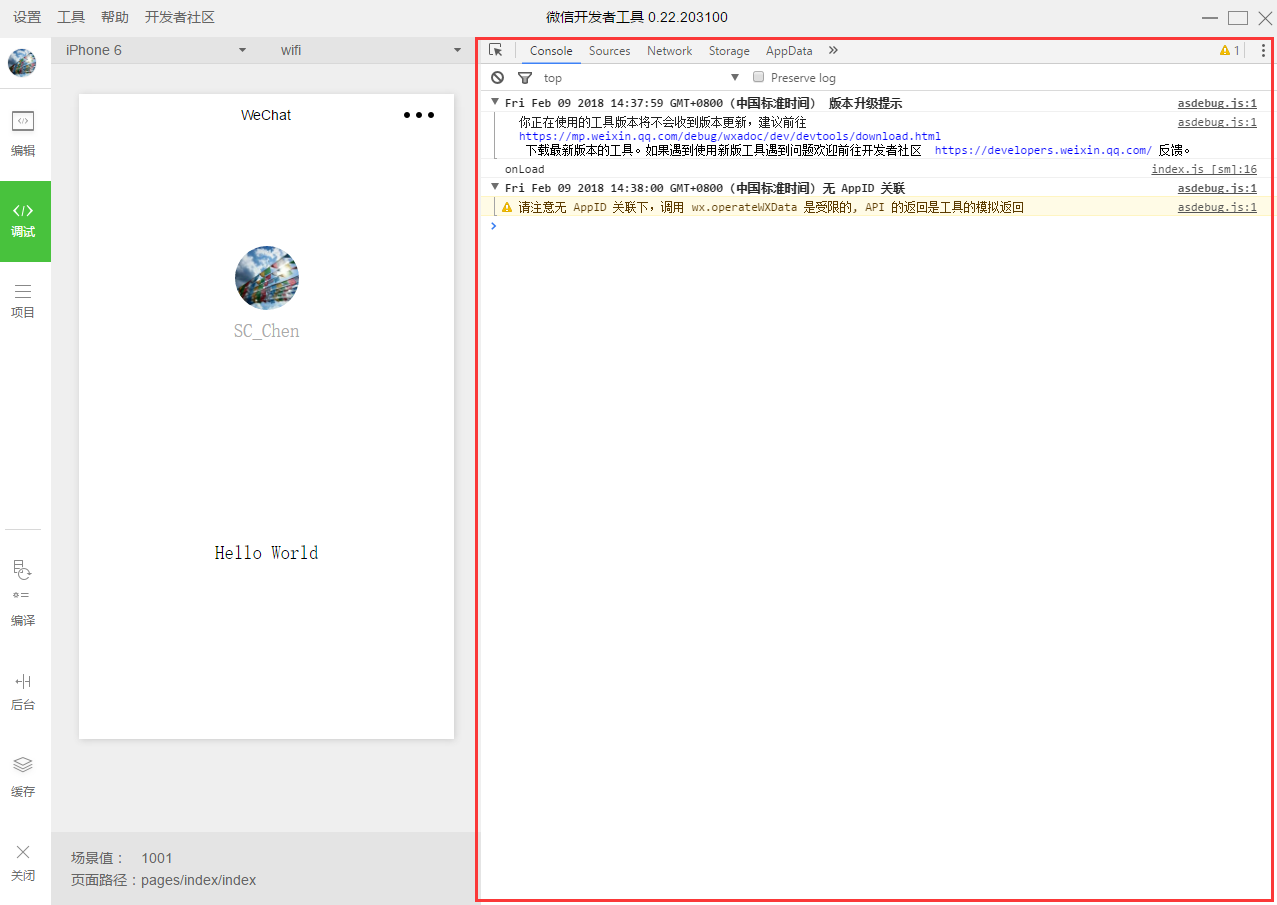This screenshot has width=1277, height=905.
Task: Open the index.js [sm]:16 source link
Action: [x=1204, y=169]
